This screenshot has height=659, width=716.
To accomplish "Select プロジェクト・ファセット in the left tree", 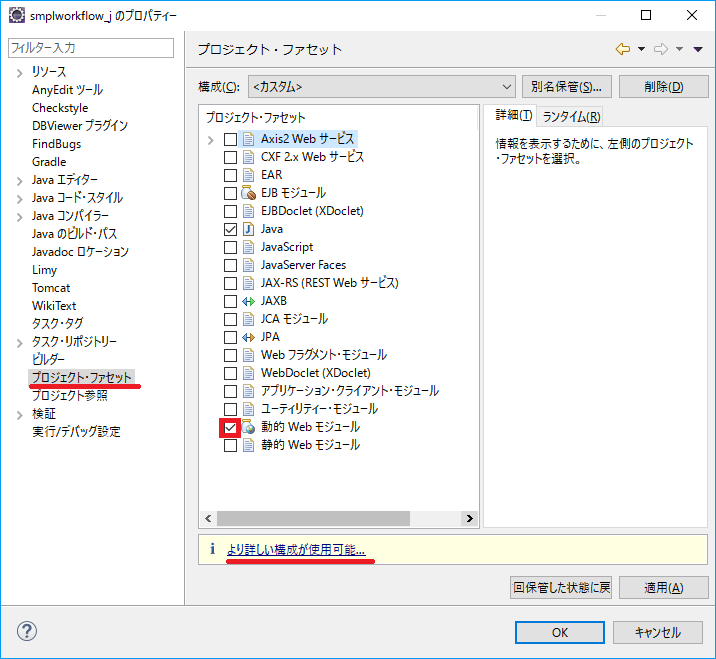I will point(81,377).
